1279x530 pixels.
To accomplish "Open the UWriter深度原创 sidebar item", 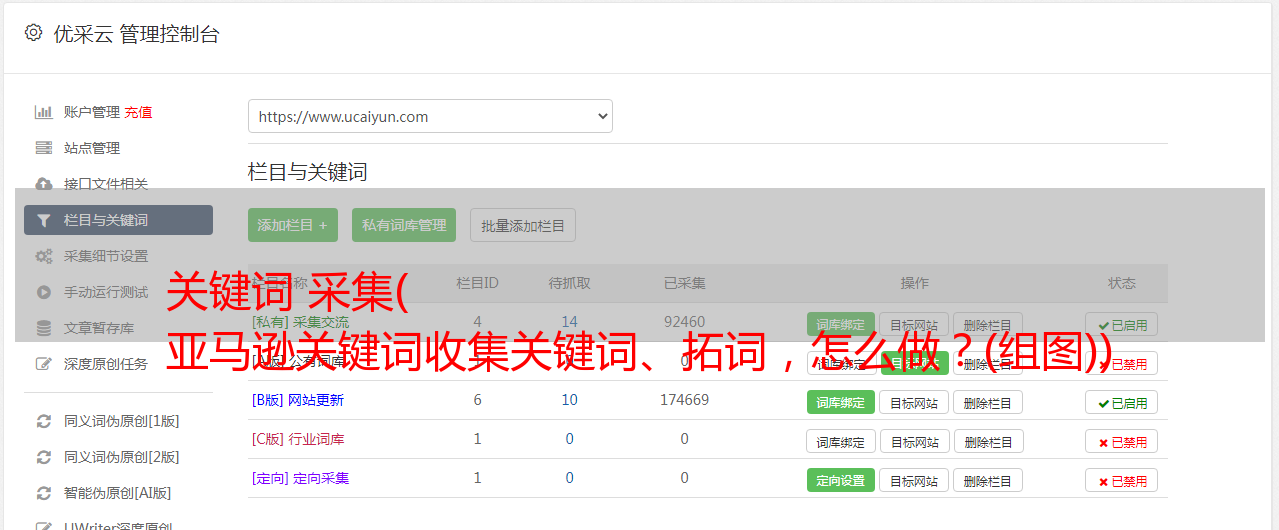I will point(118,524).
